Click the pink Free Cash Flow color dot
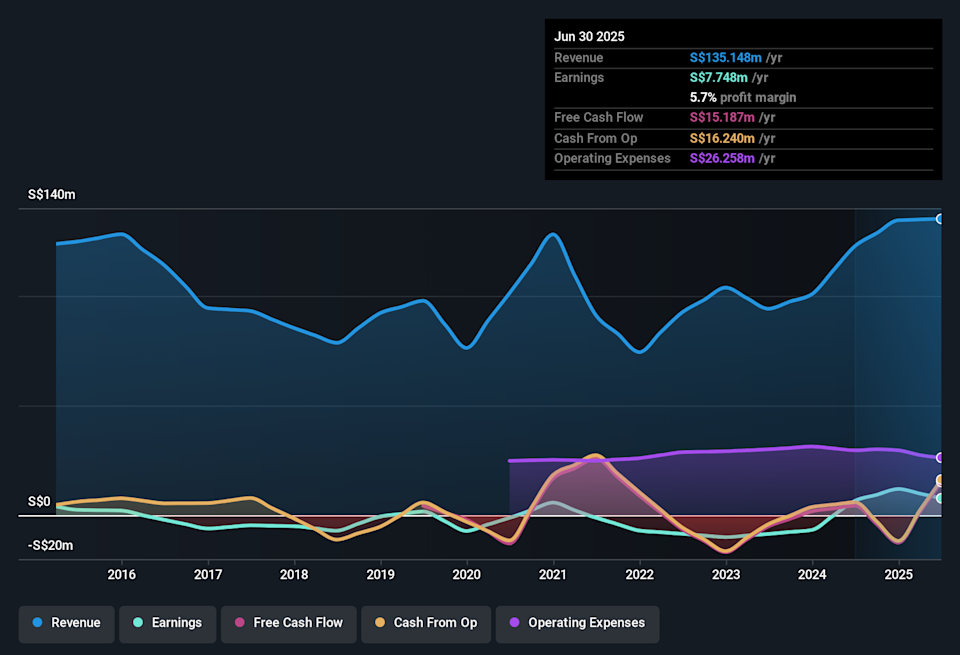Viewport: 960px width, 655px height. 241,624
